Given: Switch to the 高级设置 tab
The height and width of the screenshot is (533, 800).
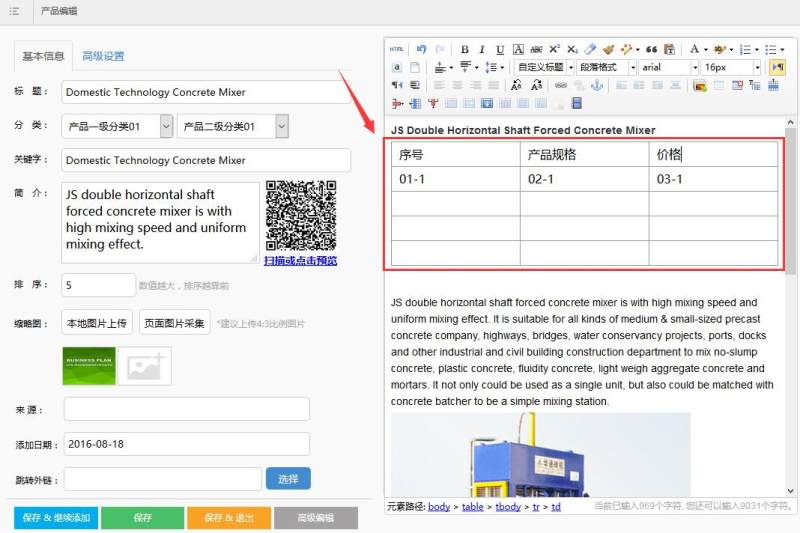Looking at the screenshot, I should [103, 56].
